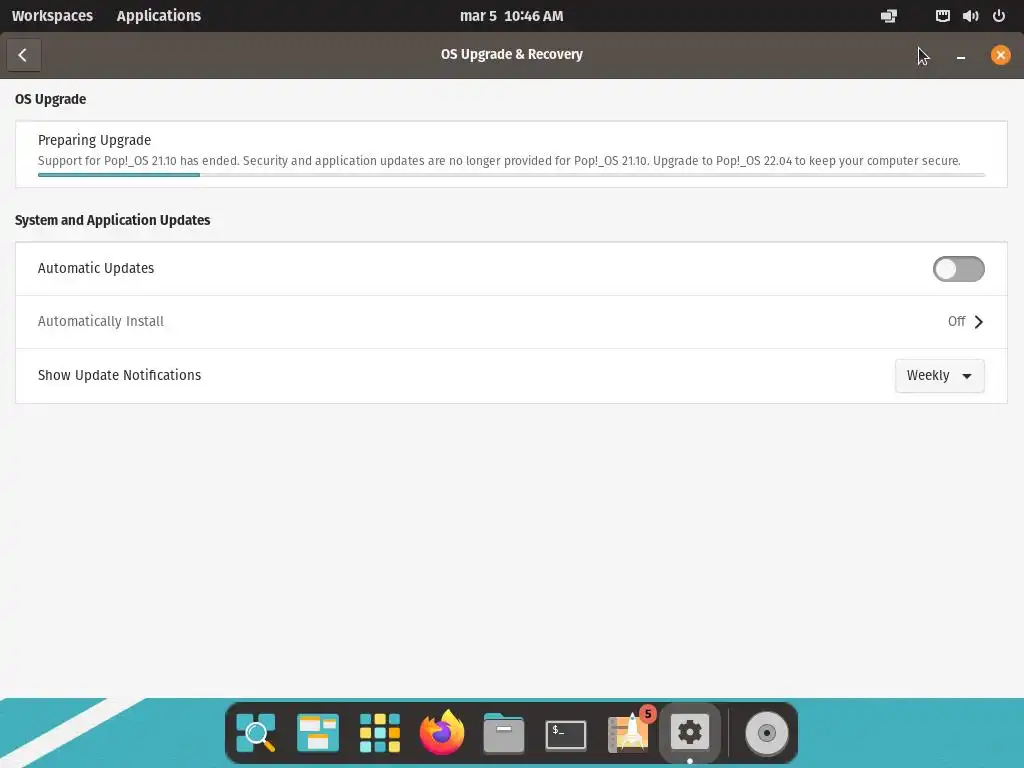The height and width of the screenshot is (768, 1024).
Task: Click the Preparing Upgrade title
Action: coord(95,140)
